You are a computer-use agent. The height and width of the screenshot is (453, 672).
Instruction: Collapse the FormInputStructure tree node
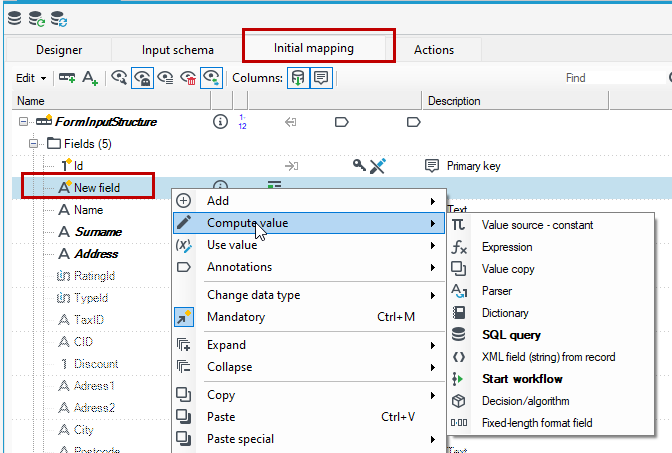[23, 122]
